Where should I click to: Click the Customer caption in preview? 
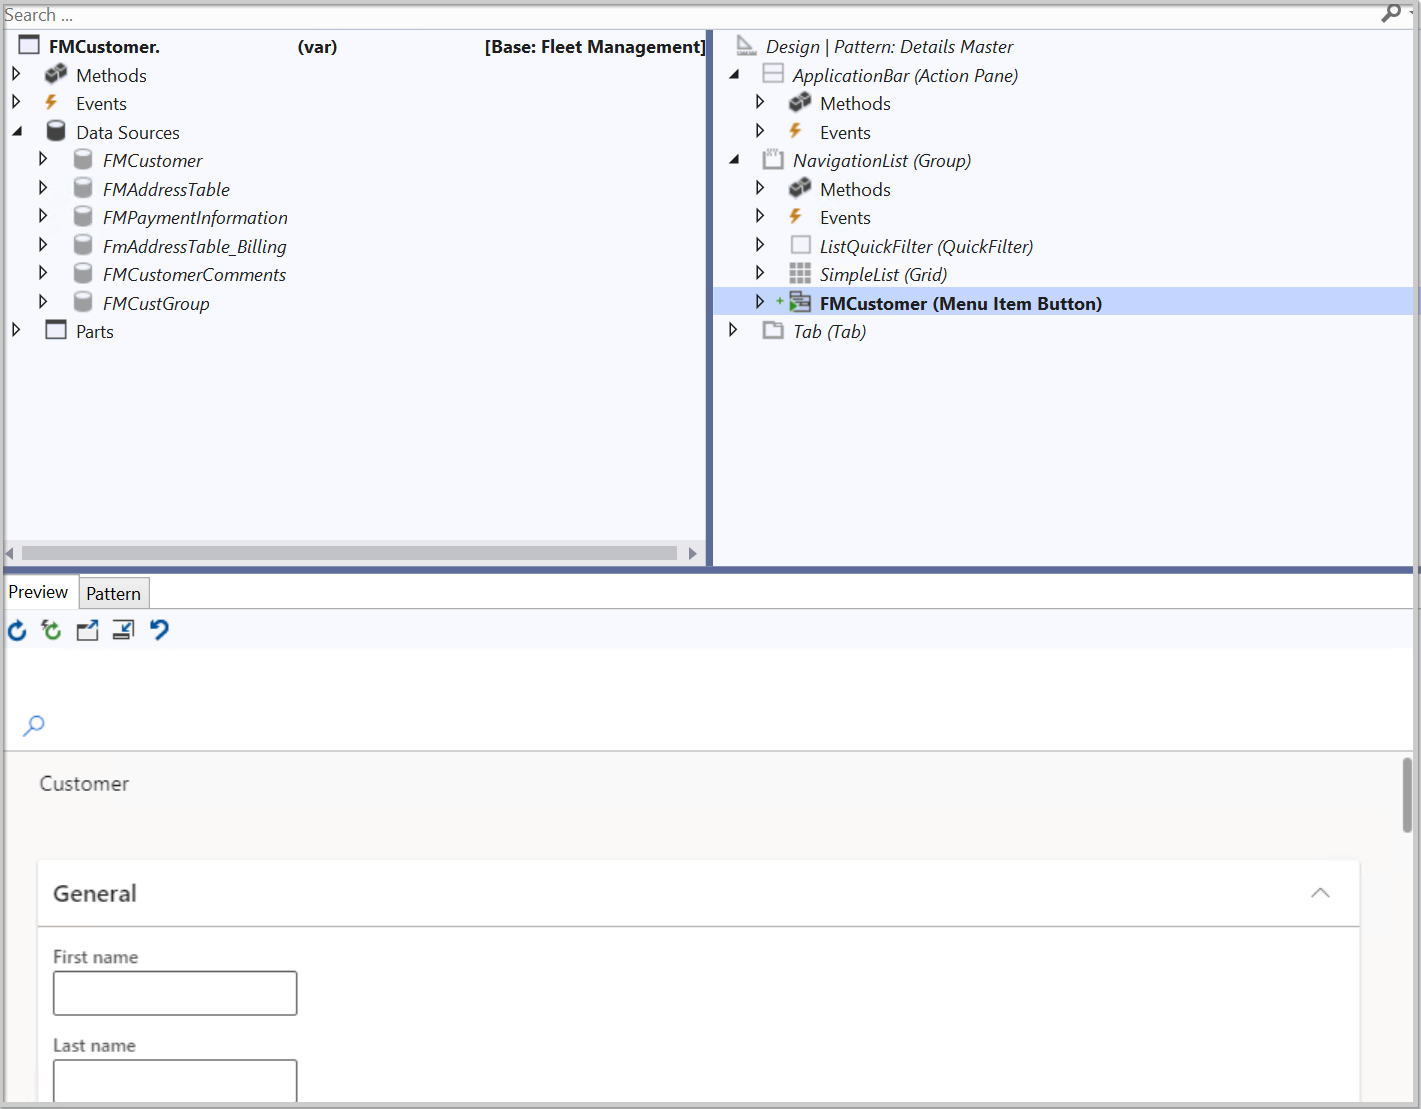click(x=84, y=784)
